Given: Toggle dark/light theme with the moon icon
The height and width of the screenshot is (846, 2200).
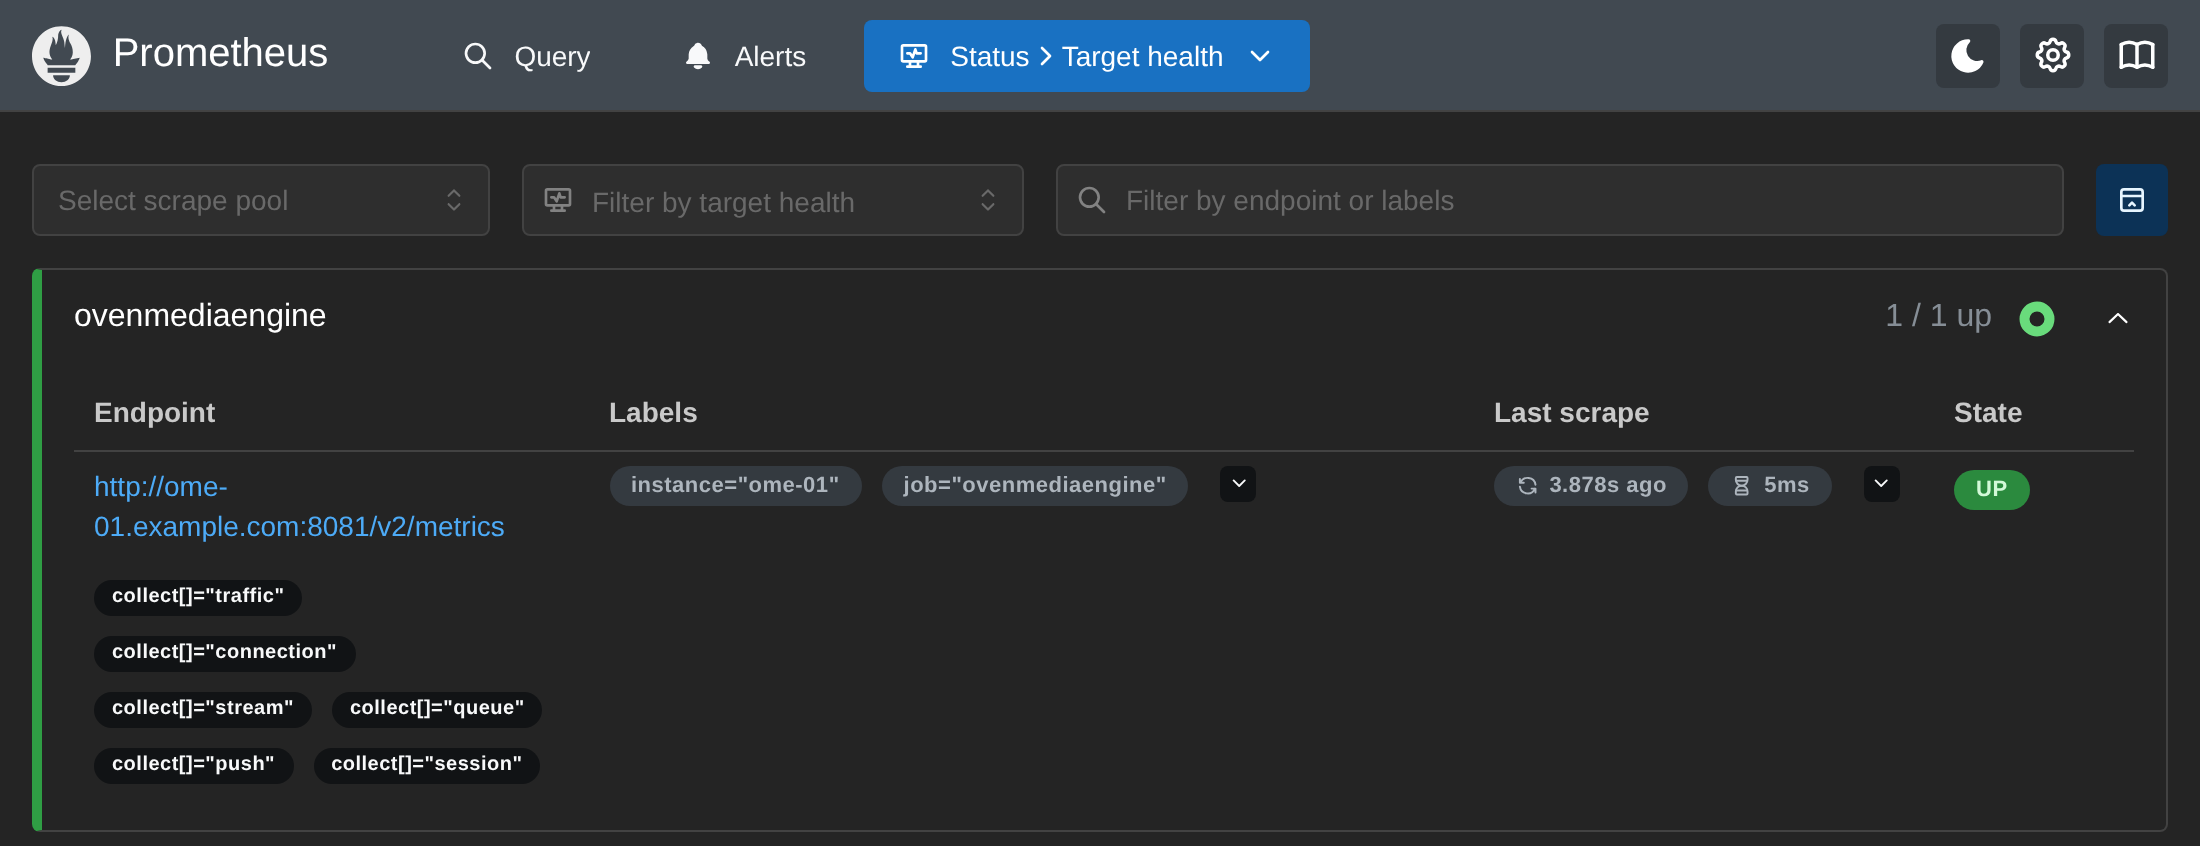Looking at the screenshot, I should (1967, 56).
